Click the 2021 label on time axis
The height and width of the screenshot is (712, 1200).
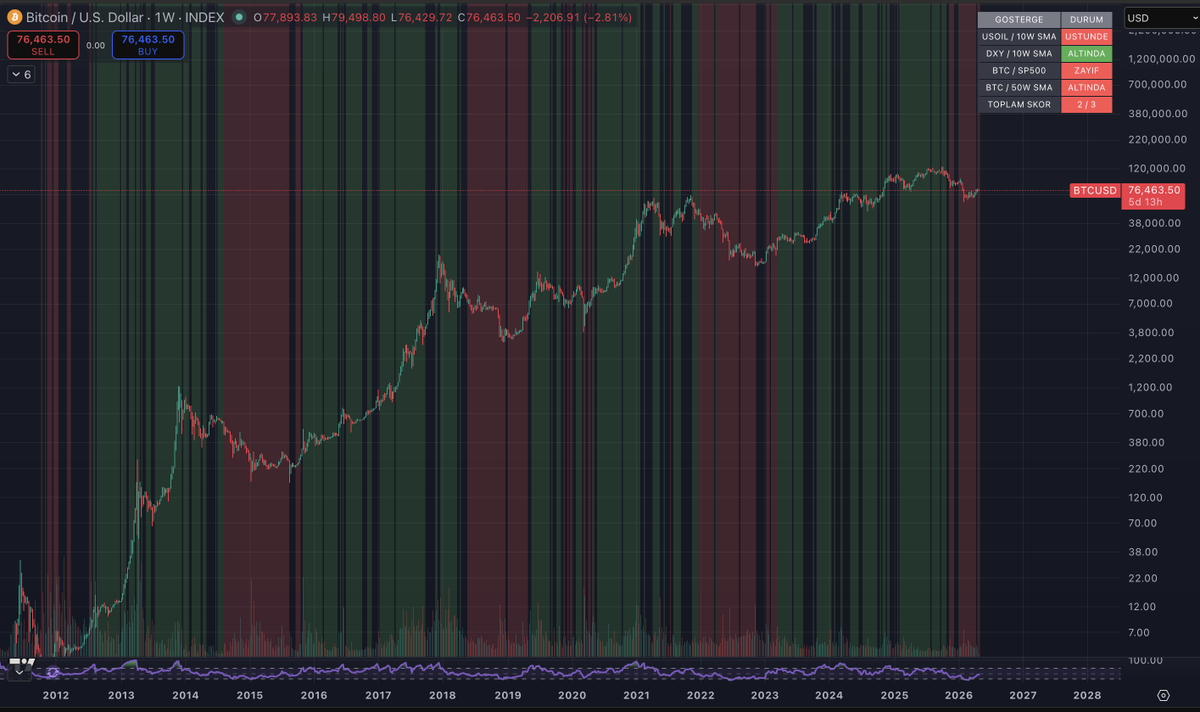(x=636, y=695)
